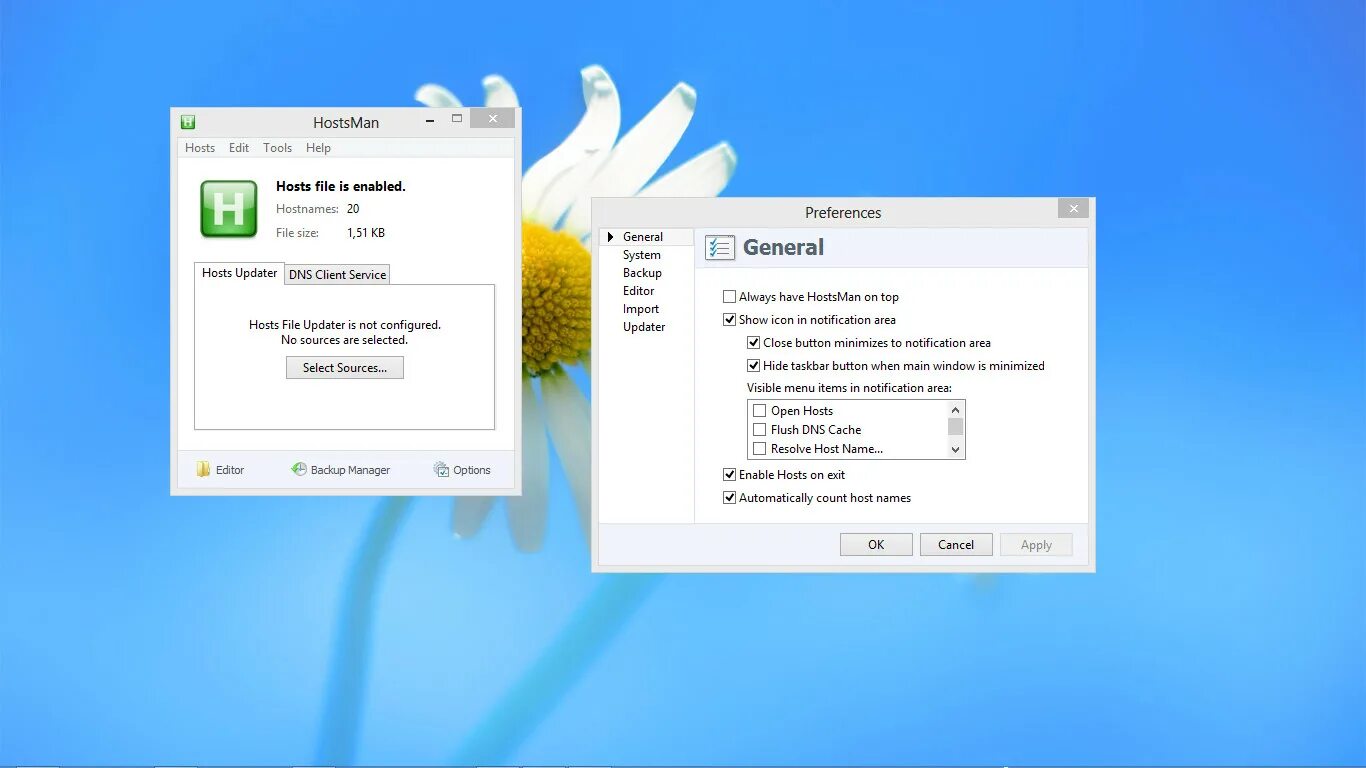1366x768 pixels.
Task: Select the Updater preferences category
Action: click(643, 326)
